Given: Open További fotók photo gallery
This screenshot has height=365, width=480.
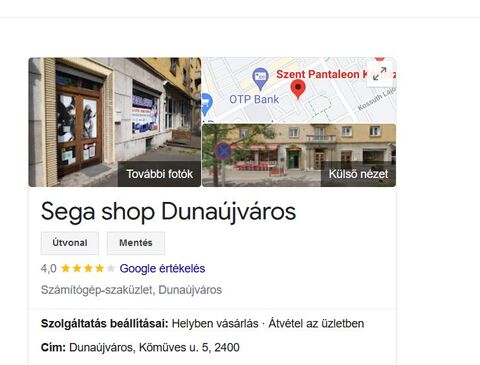Looking at the screenshot, I should click(x=159, y=174).
